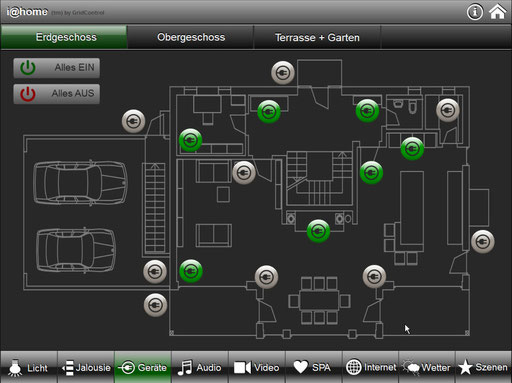The image size is (512, 383).
Task: Toggle the grey outlet on the right exterior wall
Action: pos(483,242)
